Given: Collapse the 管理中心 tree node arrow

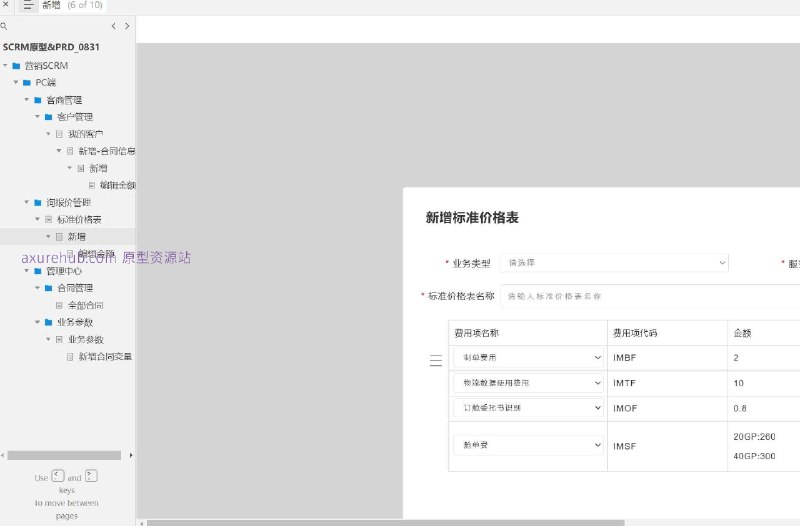Looking at the screenshot, I should (27, 270).
